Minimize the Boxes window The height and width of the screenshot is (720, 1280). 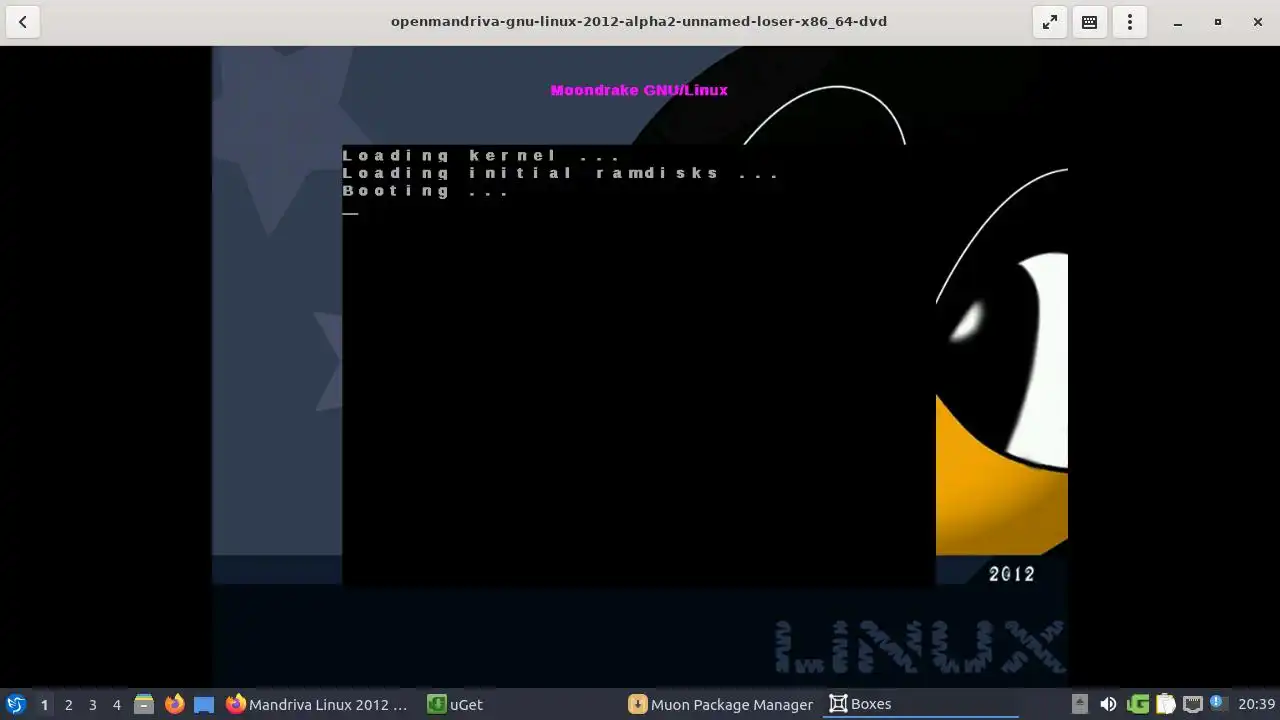(x=1178, y=22)
